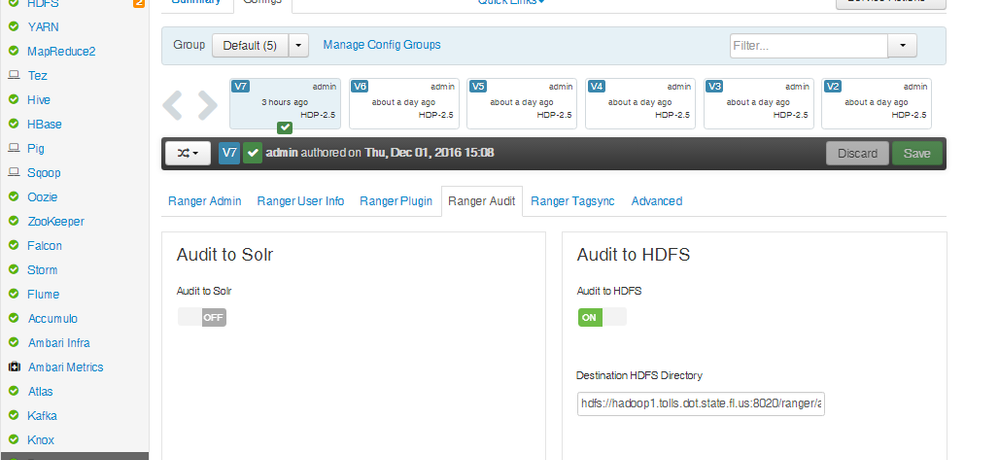Open the YARN service link
This screenshot has width=999, height=460.
point(43,27)
